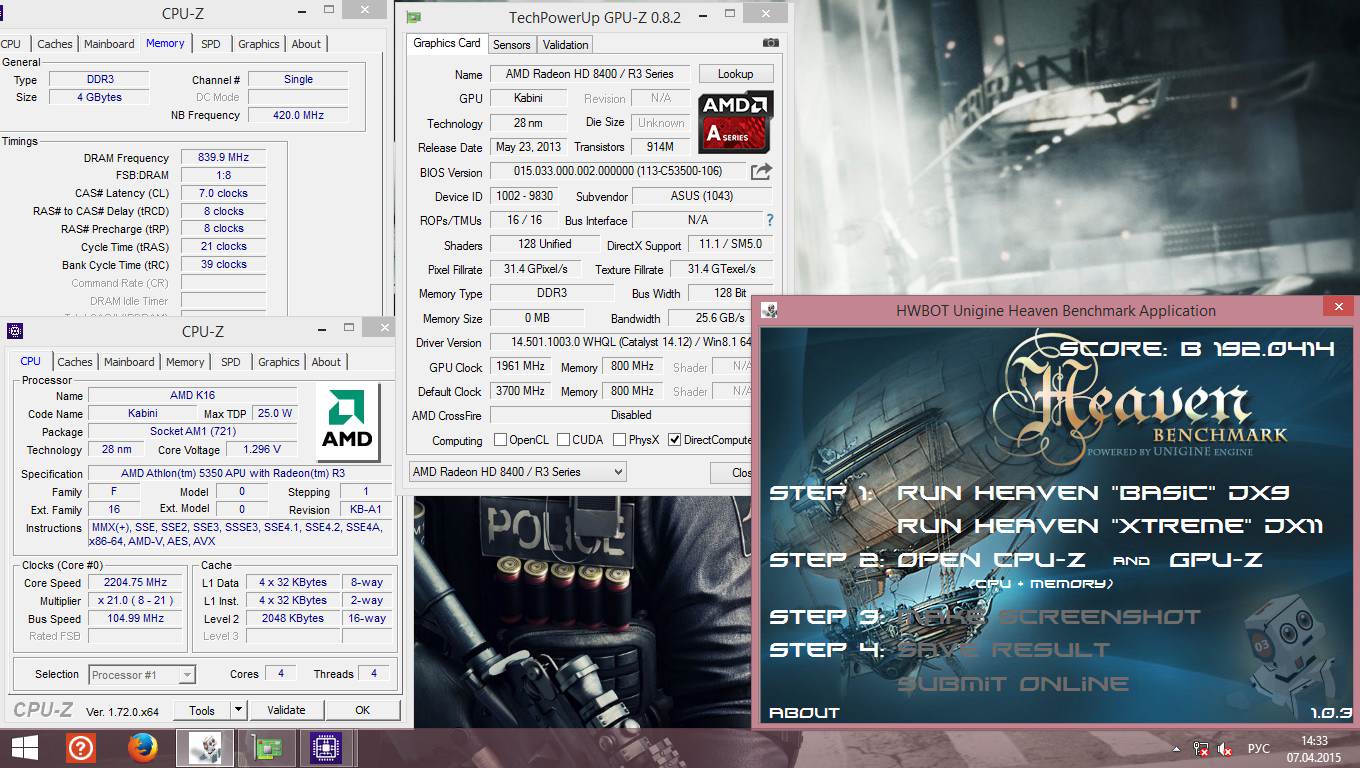Click the BIOS version share/export icon
The width and height of the screenshot is (1360, 768).
(x=761, y=172)
